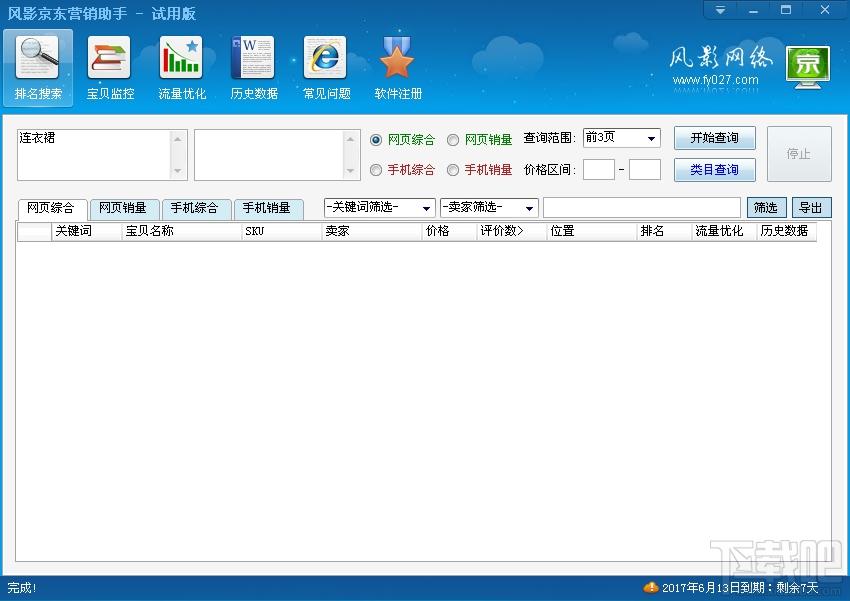Click the green 京 logo icon
850x601 pixels.
pyautogui.click(x=808, y=67)
